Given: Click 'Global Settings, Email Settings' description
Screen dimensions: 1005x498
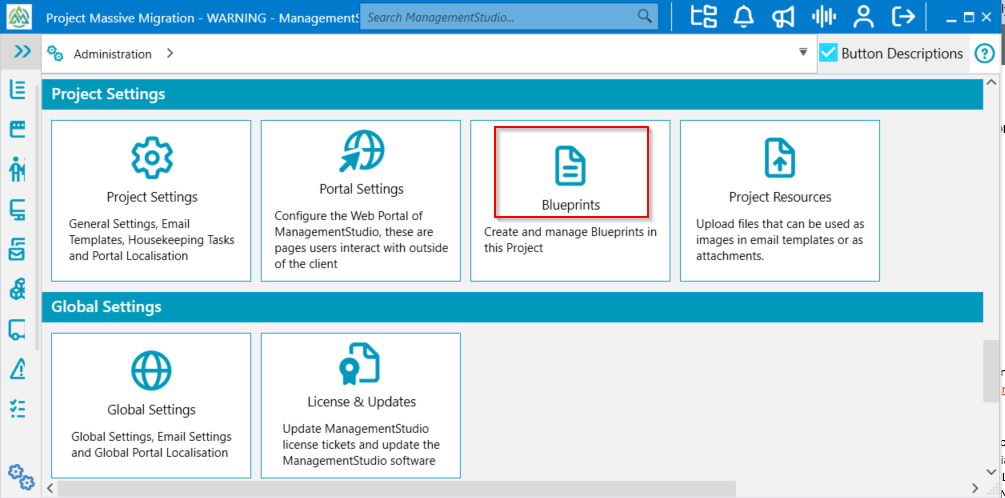Looking at the screenshot, I should coord(152,445).
